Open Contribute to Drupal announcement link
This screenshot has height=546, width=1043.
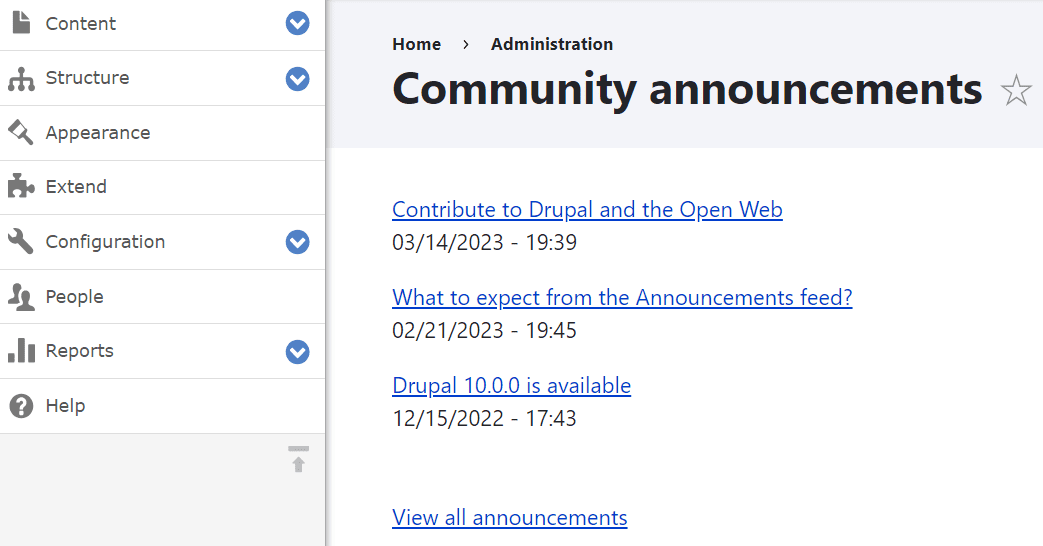coord(587,210)
